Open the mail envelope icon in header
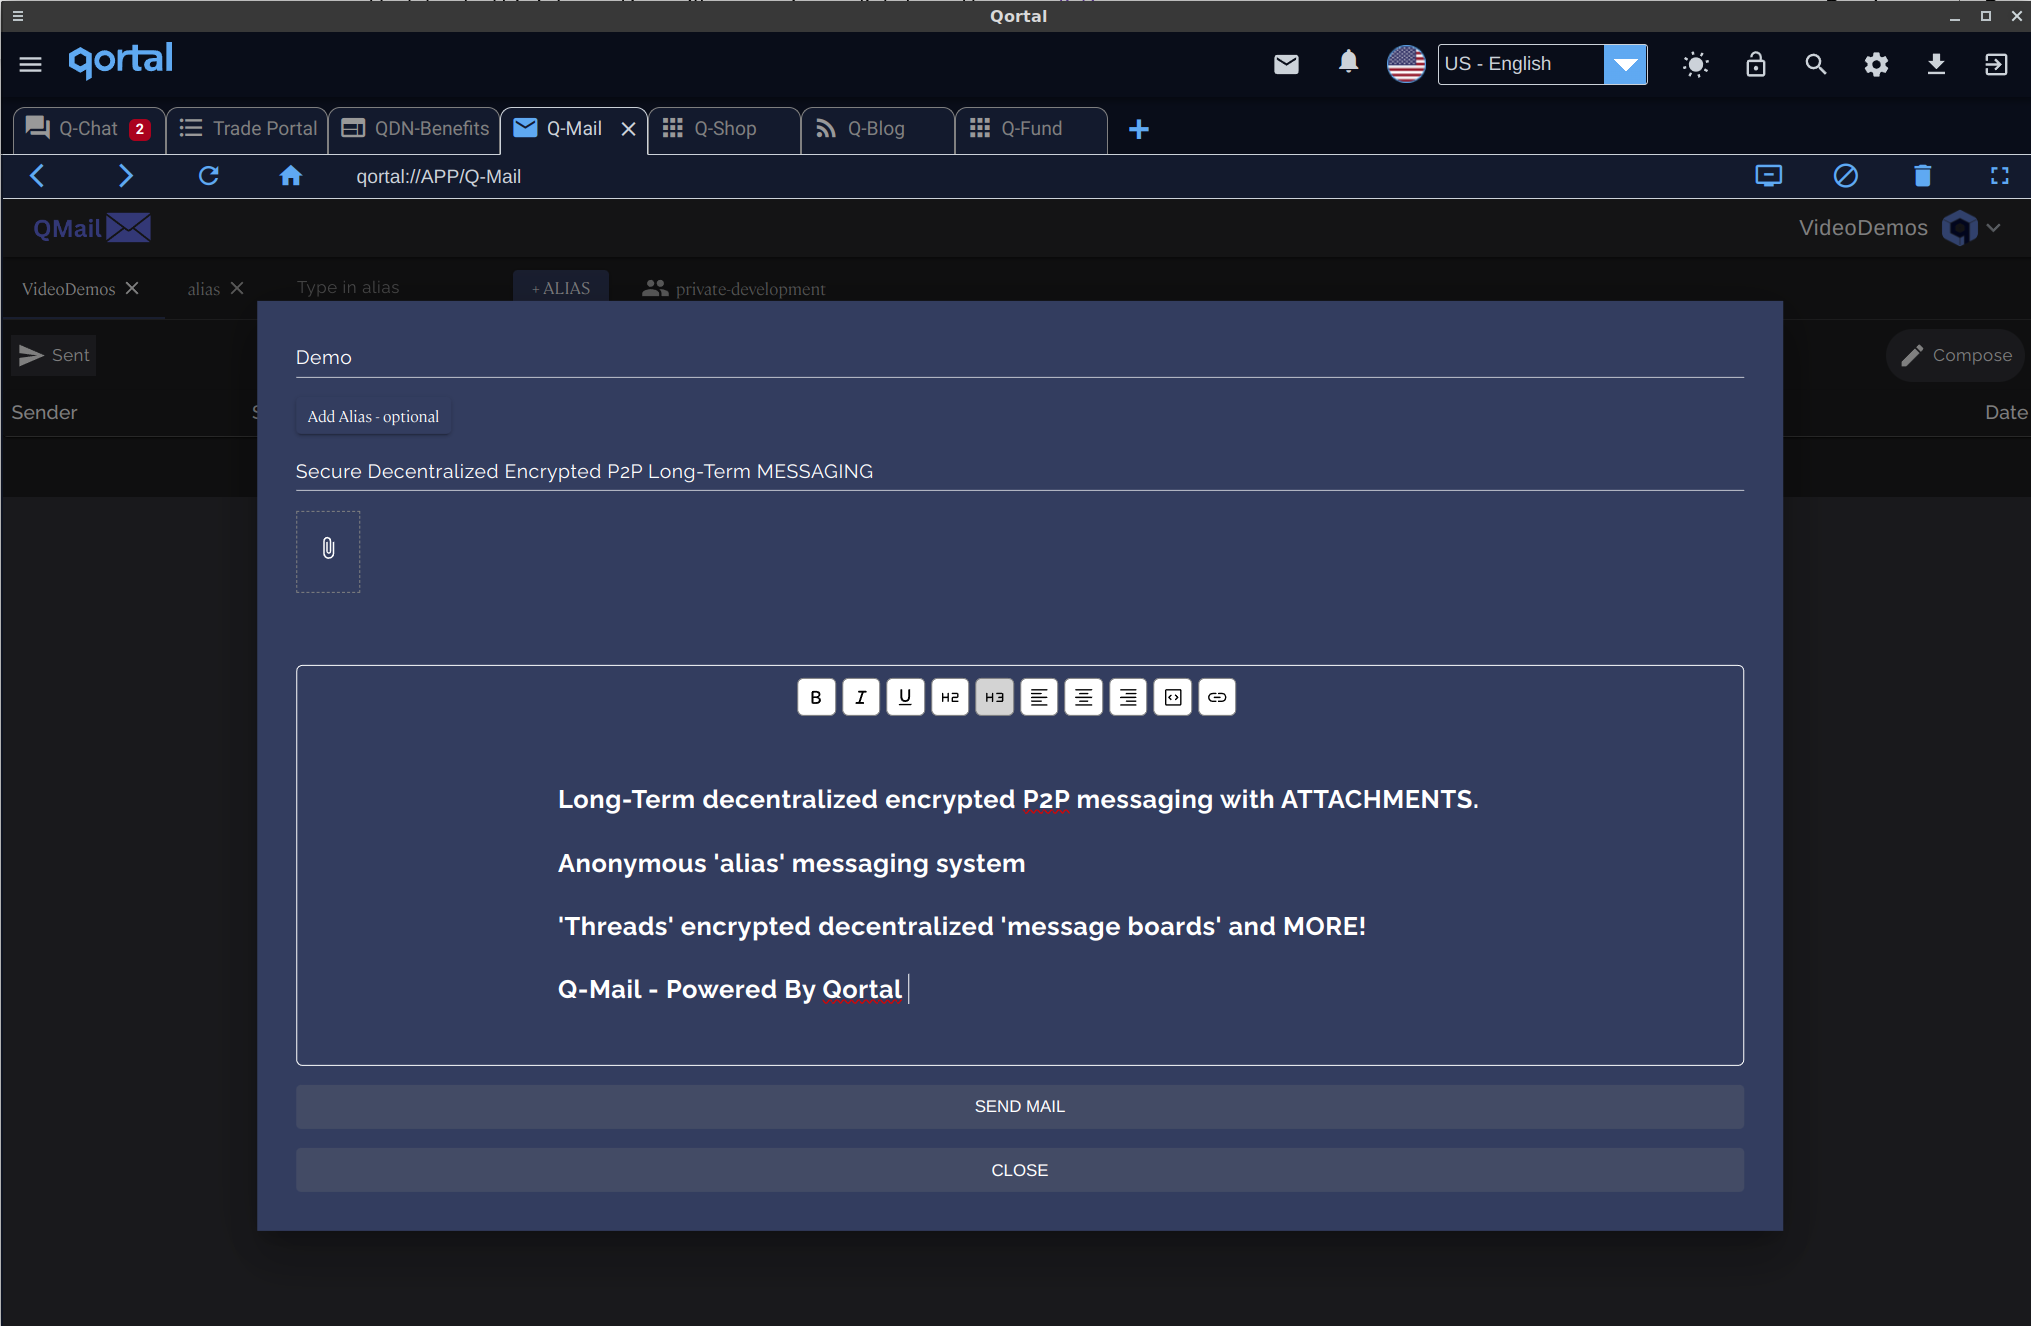Image resolution: width=2031 pixels, height=1326 pixels. click(1286, 64)
